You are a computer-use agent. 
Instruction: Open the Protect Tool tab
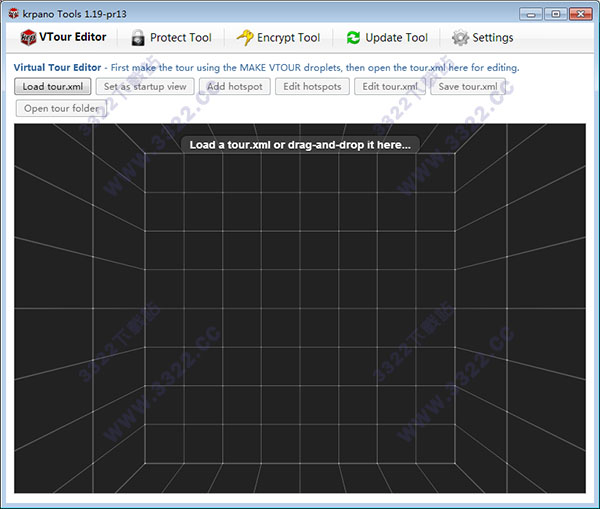click(x=171, y=38)
